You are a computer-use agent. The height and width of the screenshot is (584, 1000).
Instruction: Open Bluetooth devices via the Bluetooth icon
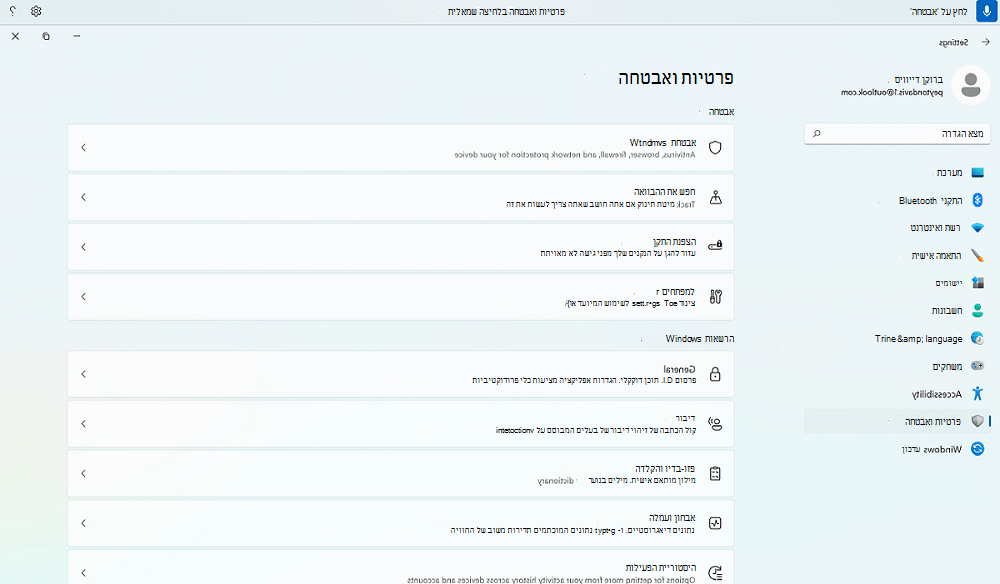coord(978,200)
